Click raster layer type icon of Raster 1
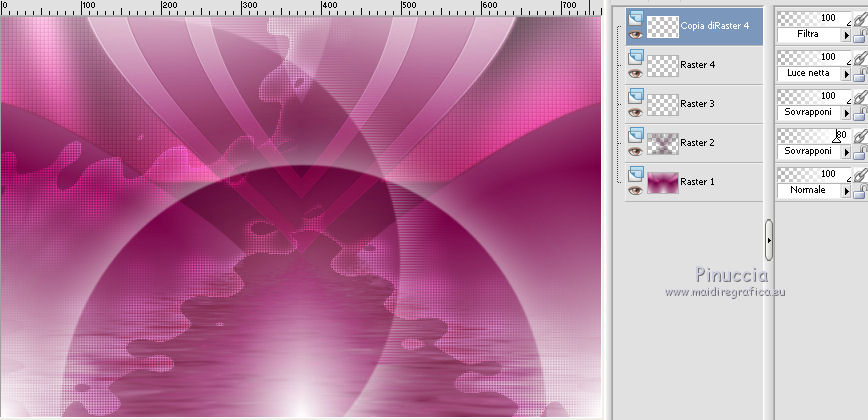Viewport: 868px width, 420px height. (636, 175)
